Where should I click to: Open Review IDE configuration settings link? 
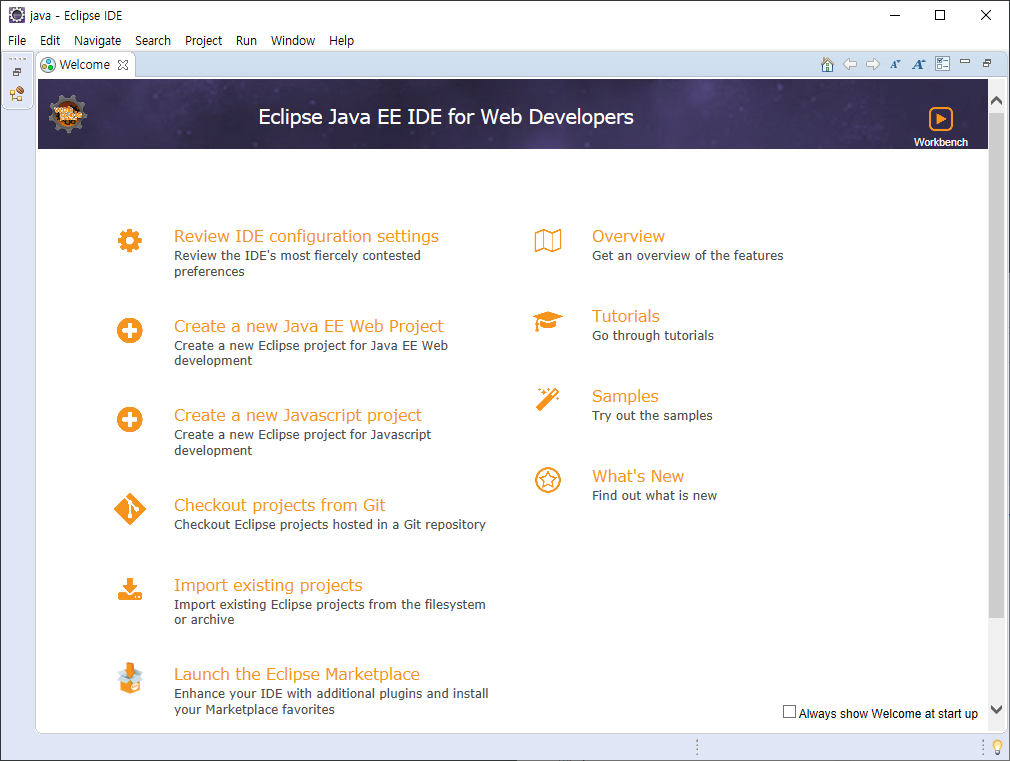coord(306,236)
